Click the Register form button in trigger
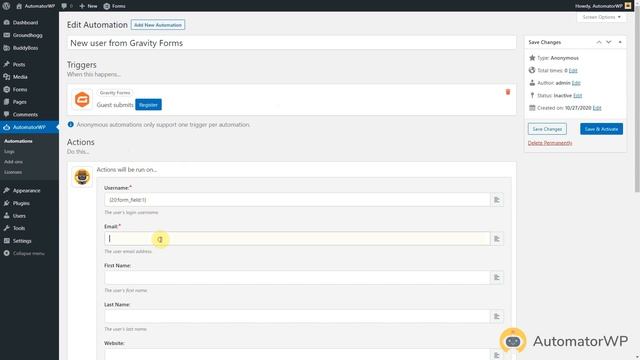 click(148, 105)
